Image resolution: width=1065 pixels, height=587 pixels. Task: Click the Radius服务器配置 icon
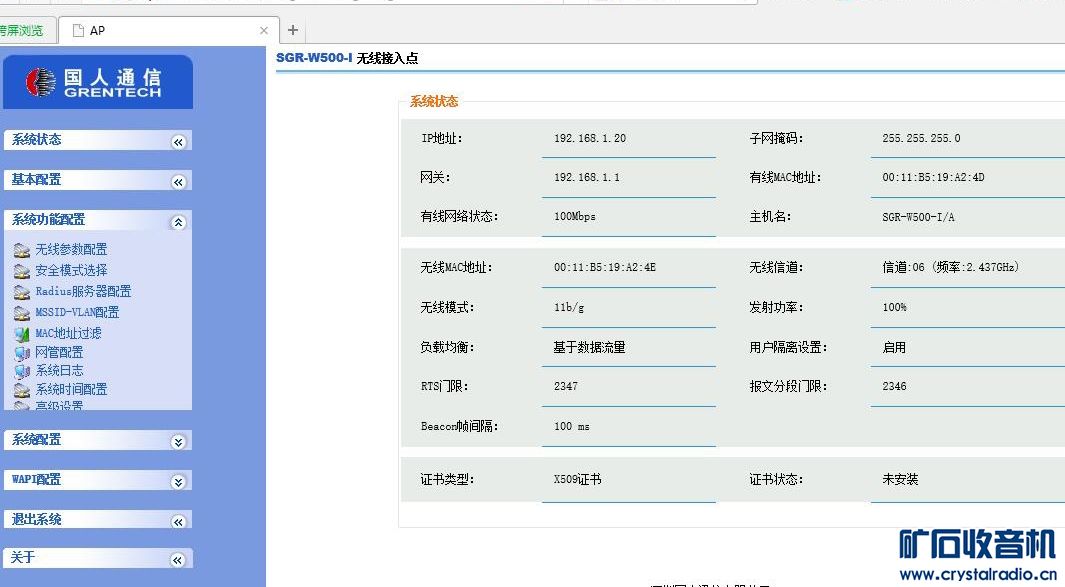22,292
